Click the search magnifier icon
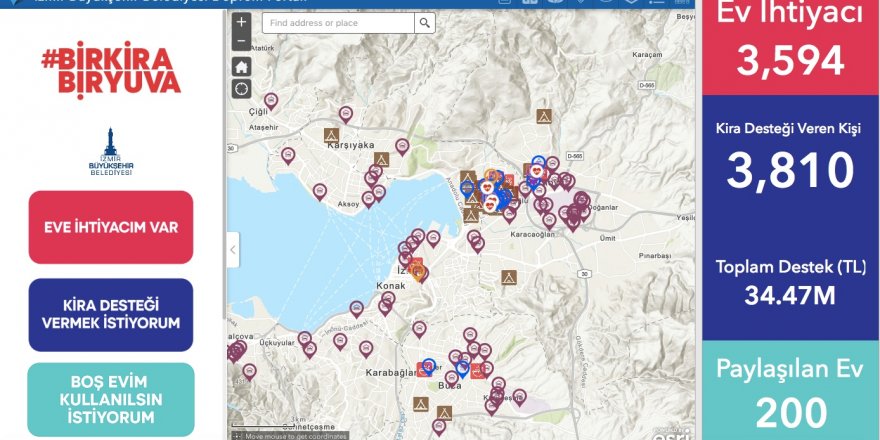The height and width of the screenshot is (440, 880). click(425, 23)
